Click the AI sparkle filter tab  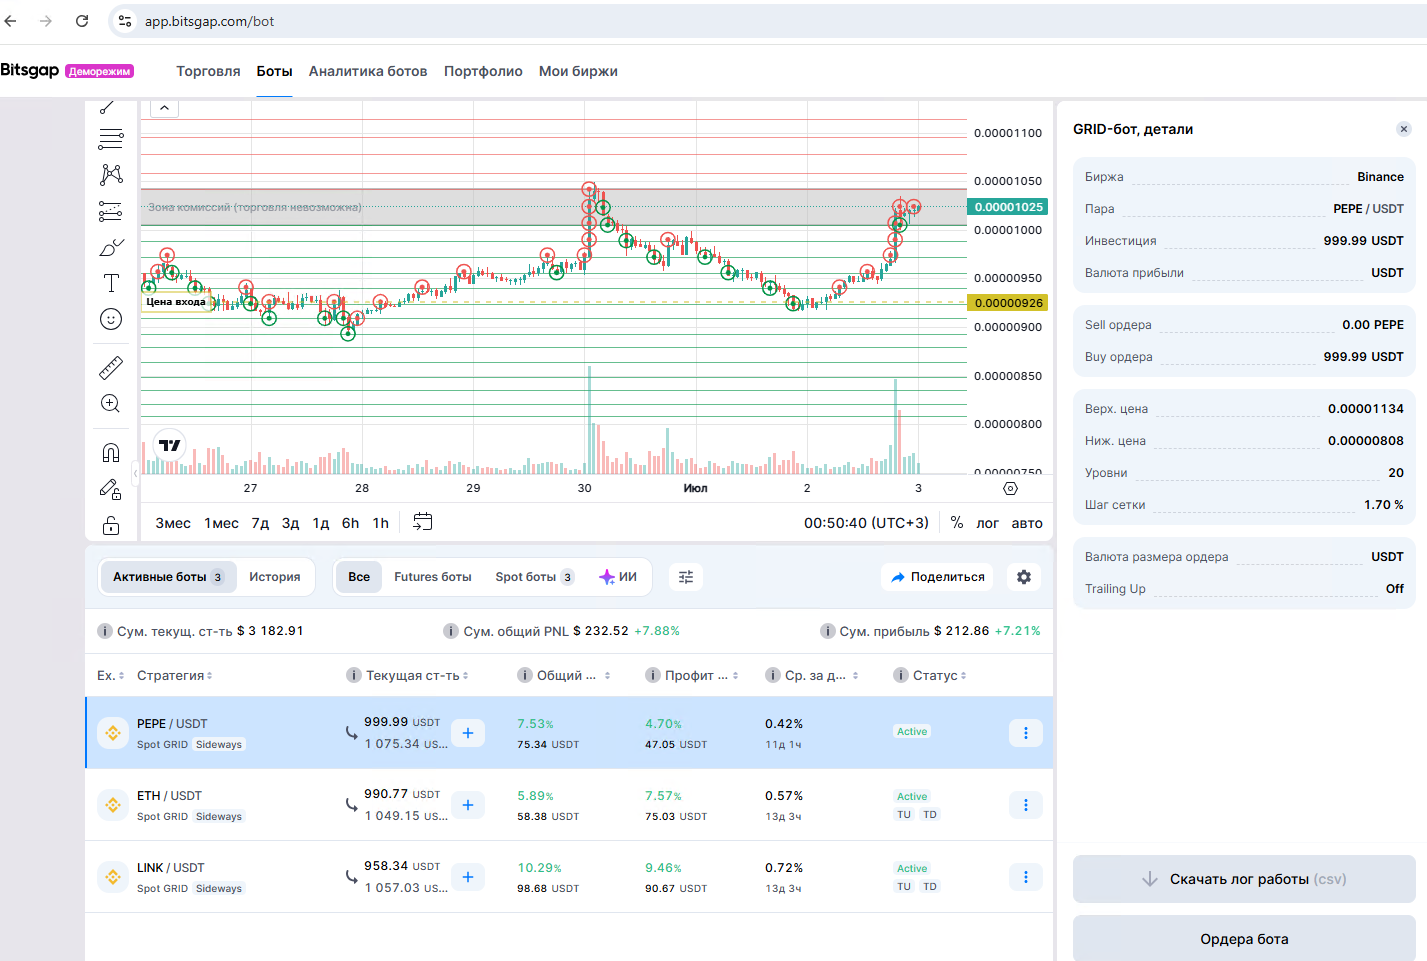pyautogui.click(x=618, y=577)
